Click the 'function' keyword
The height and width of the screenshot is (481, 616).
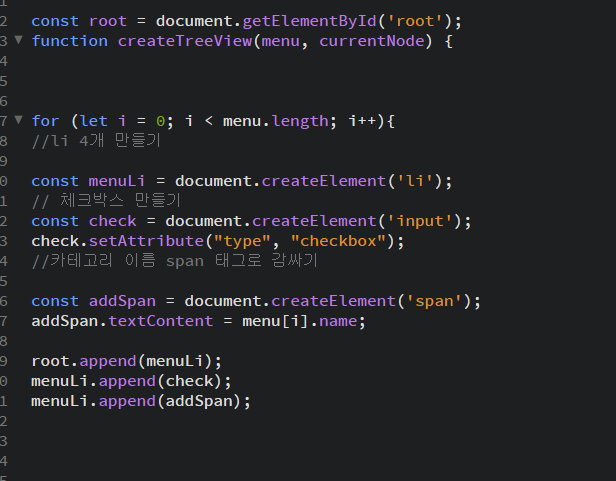coord(70,41)
